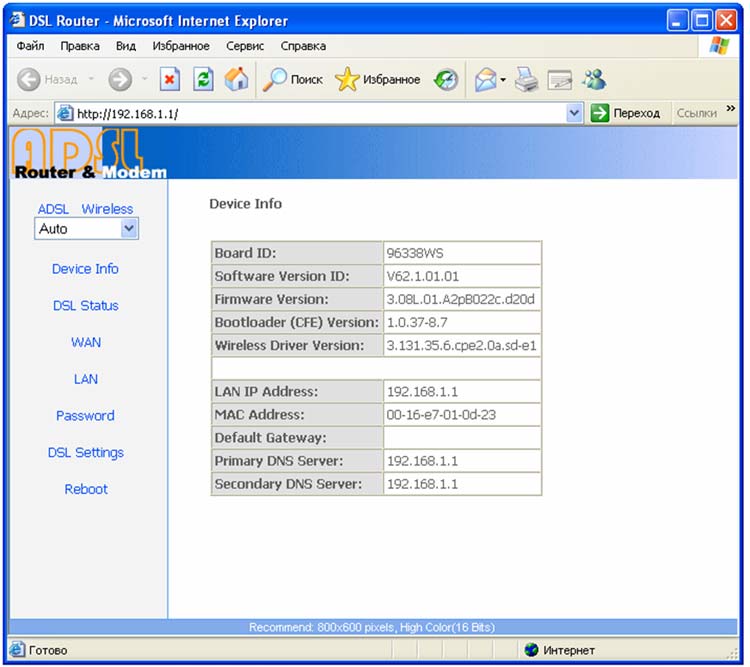
Task: Click the green Refresh page icon
Action: click(203, 80)
